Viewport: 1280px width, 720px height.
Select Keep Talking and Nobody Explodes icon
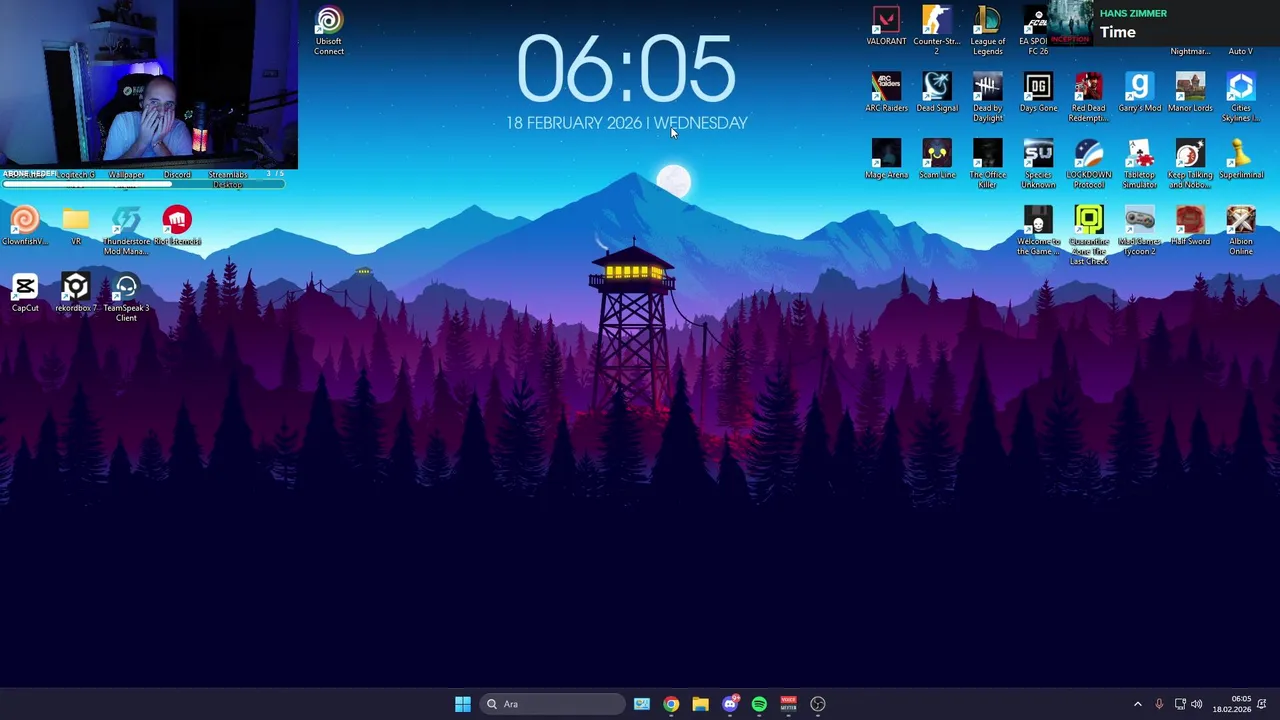click(1190, 164)
